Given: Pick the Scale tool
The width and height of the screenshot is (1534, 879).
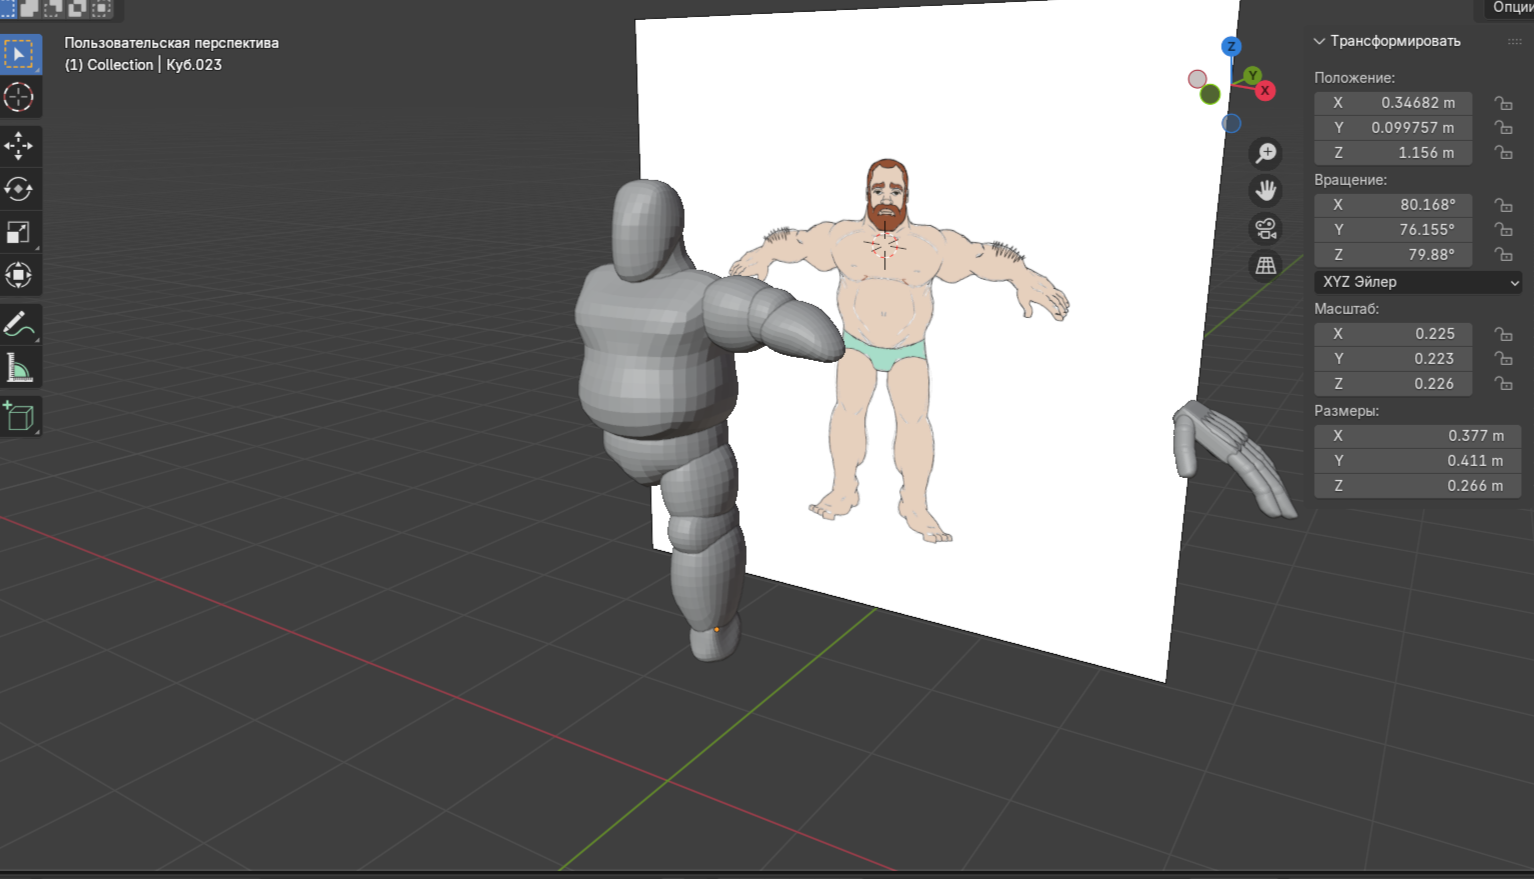Looking at the screenshot, I should [19, 232].
